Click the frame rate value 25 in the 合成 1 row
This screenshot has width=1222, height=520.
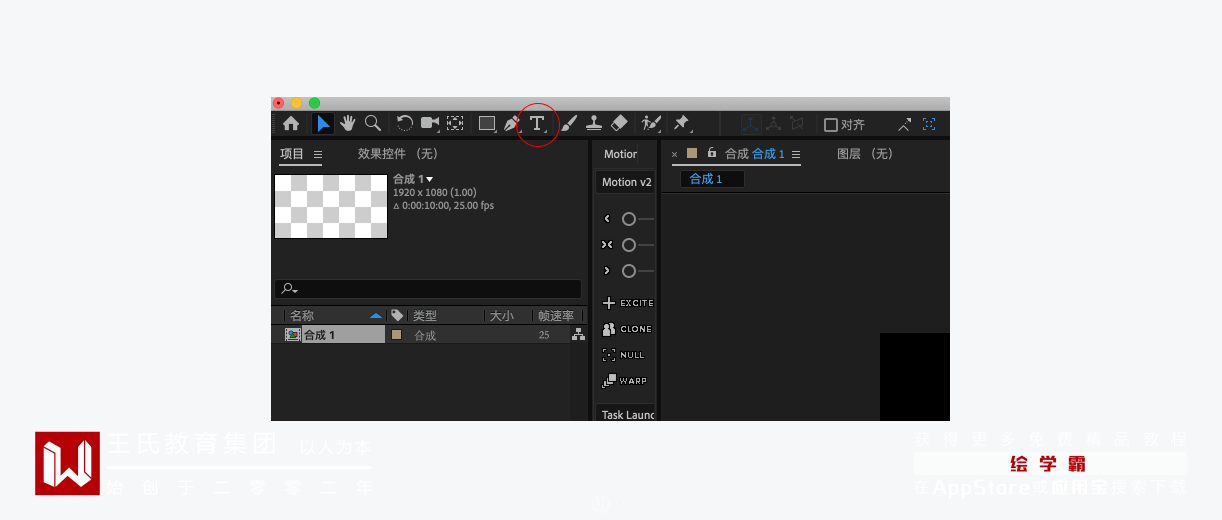(x=544, y=335)
